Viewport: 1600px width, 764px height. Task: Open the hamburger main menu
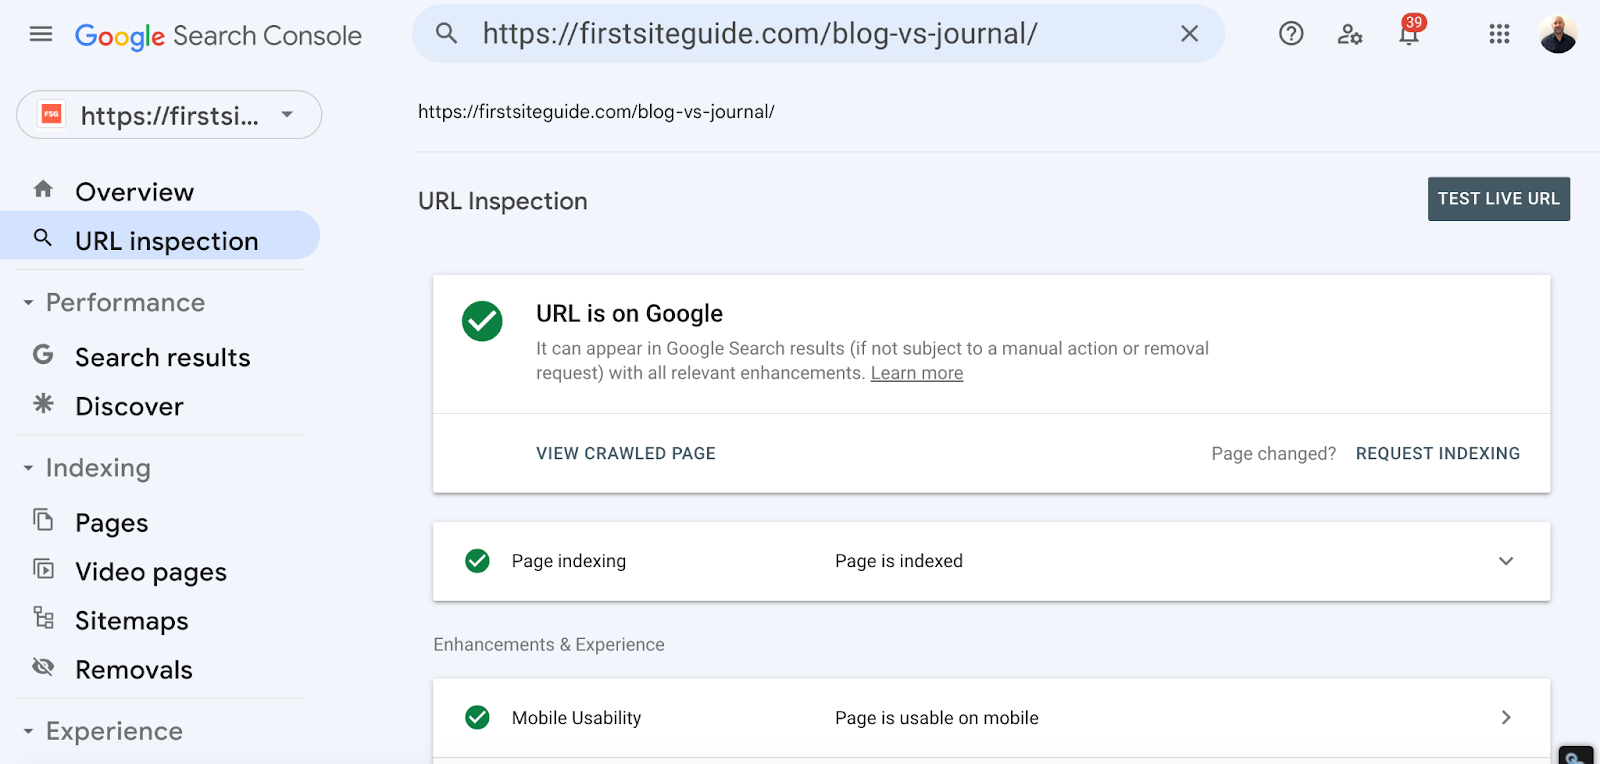[41, 35]
